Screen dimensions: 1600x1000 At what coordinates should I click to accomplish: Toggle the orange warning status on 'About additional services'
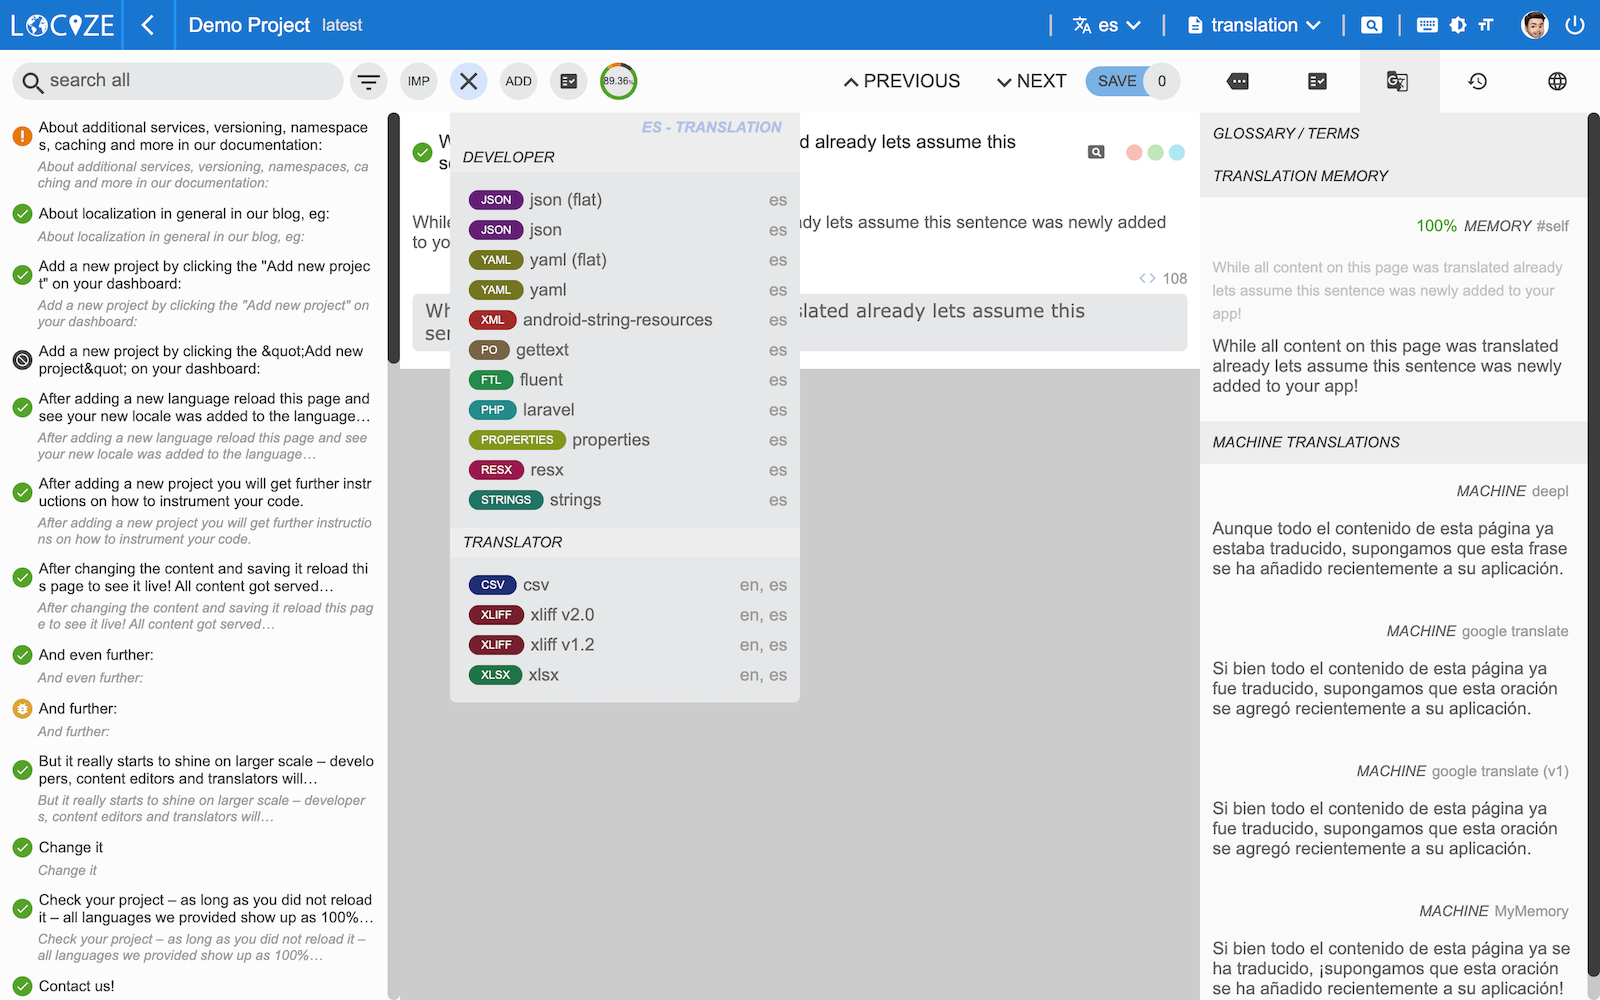tap(22, 136)
